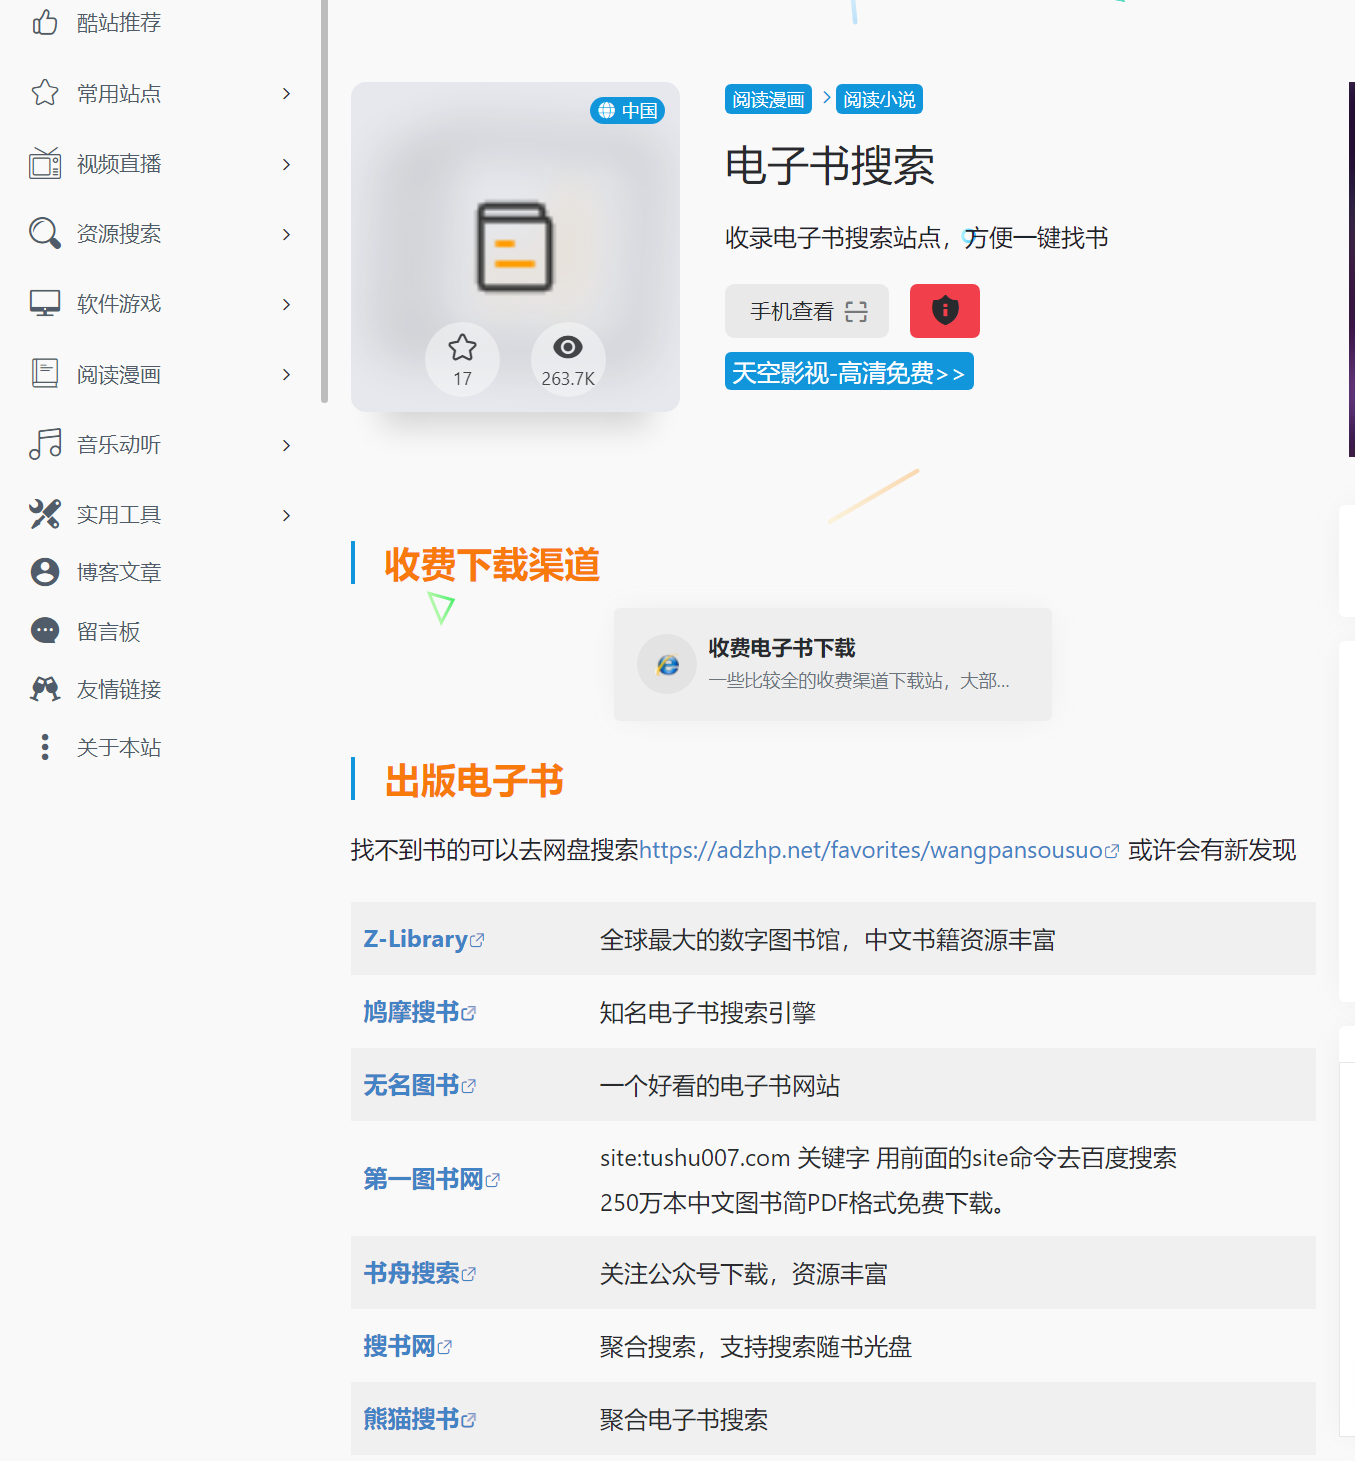Expand the 软件游戏 submenu arrow

287,304
